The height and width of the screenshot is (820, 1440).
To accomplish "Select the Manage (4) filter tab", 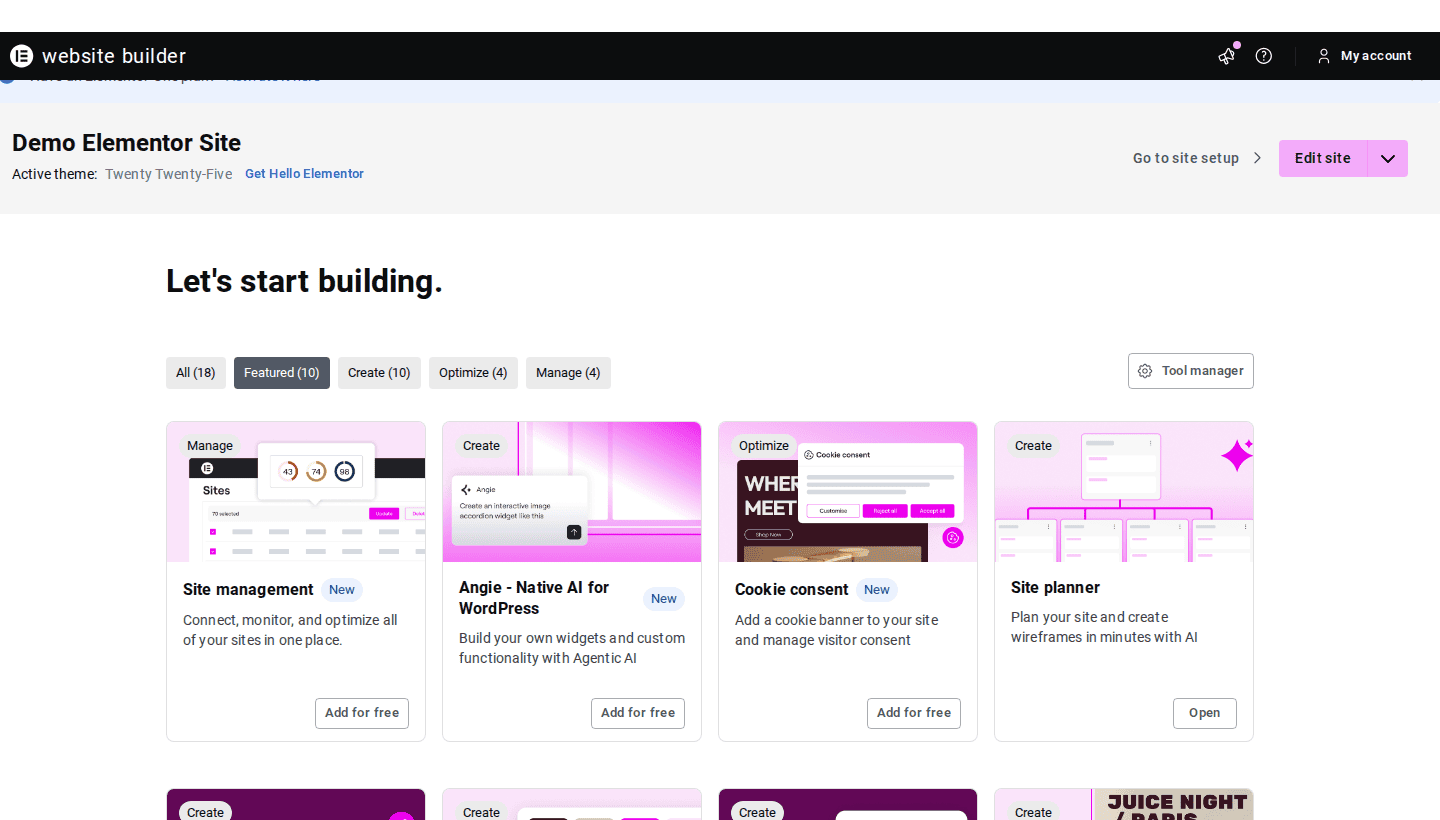I will point(568,373).
